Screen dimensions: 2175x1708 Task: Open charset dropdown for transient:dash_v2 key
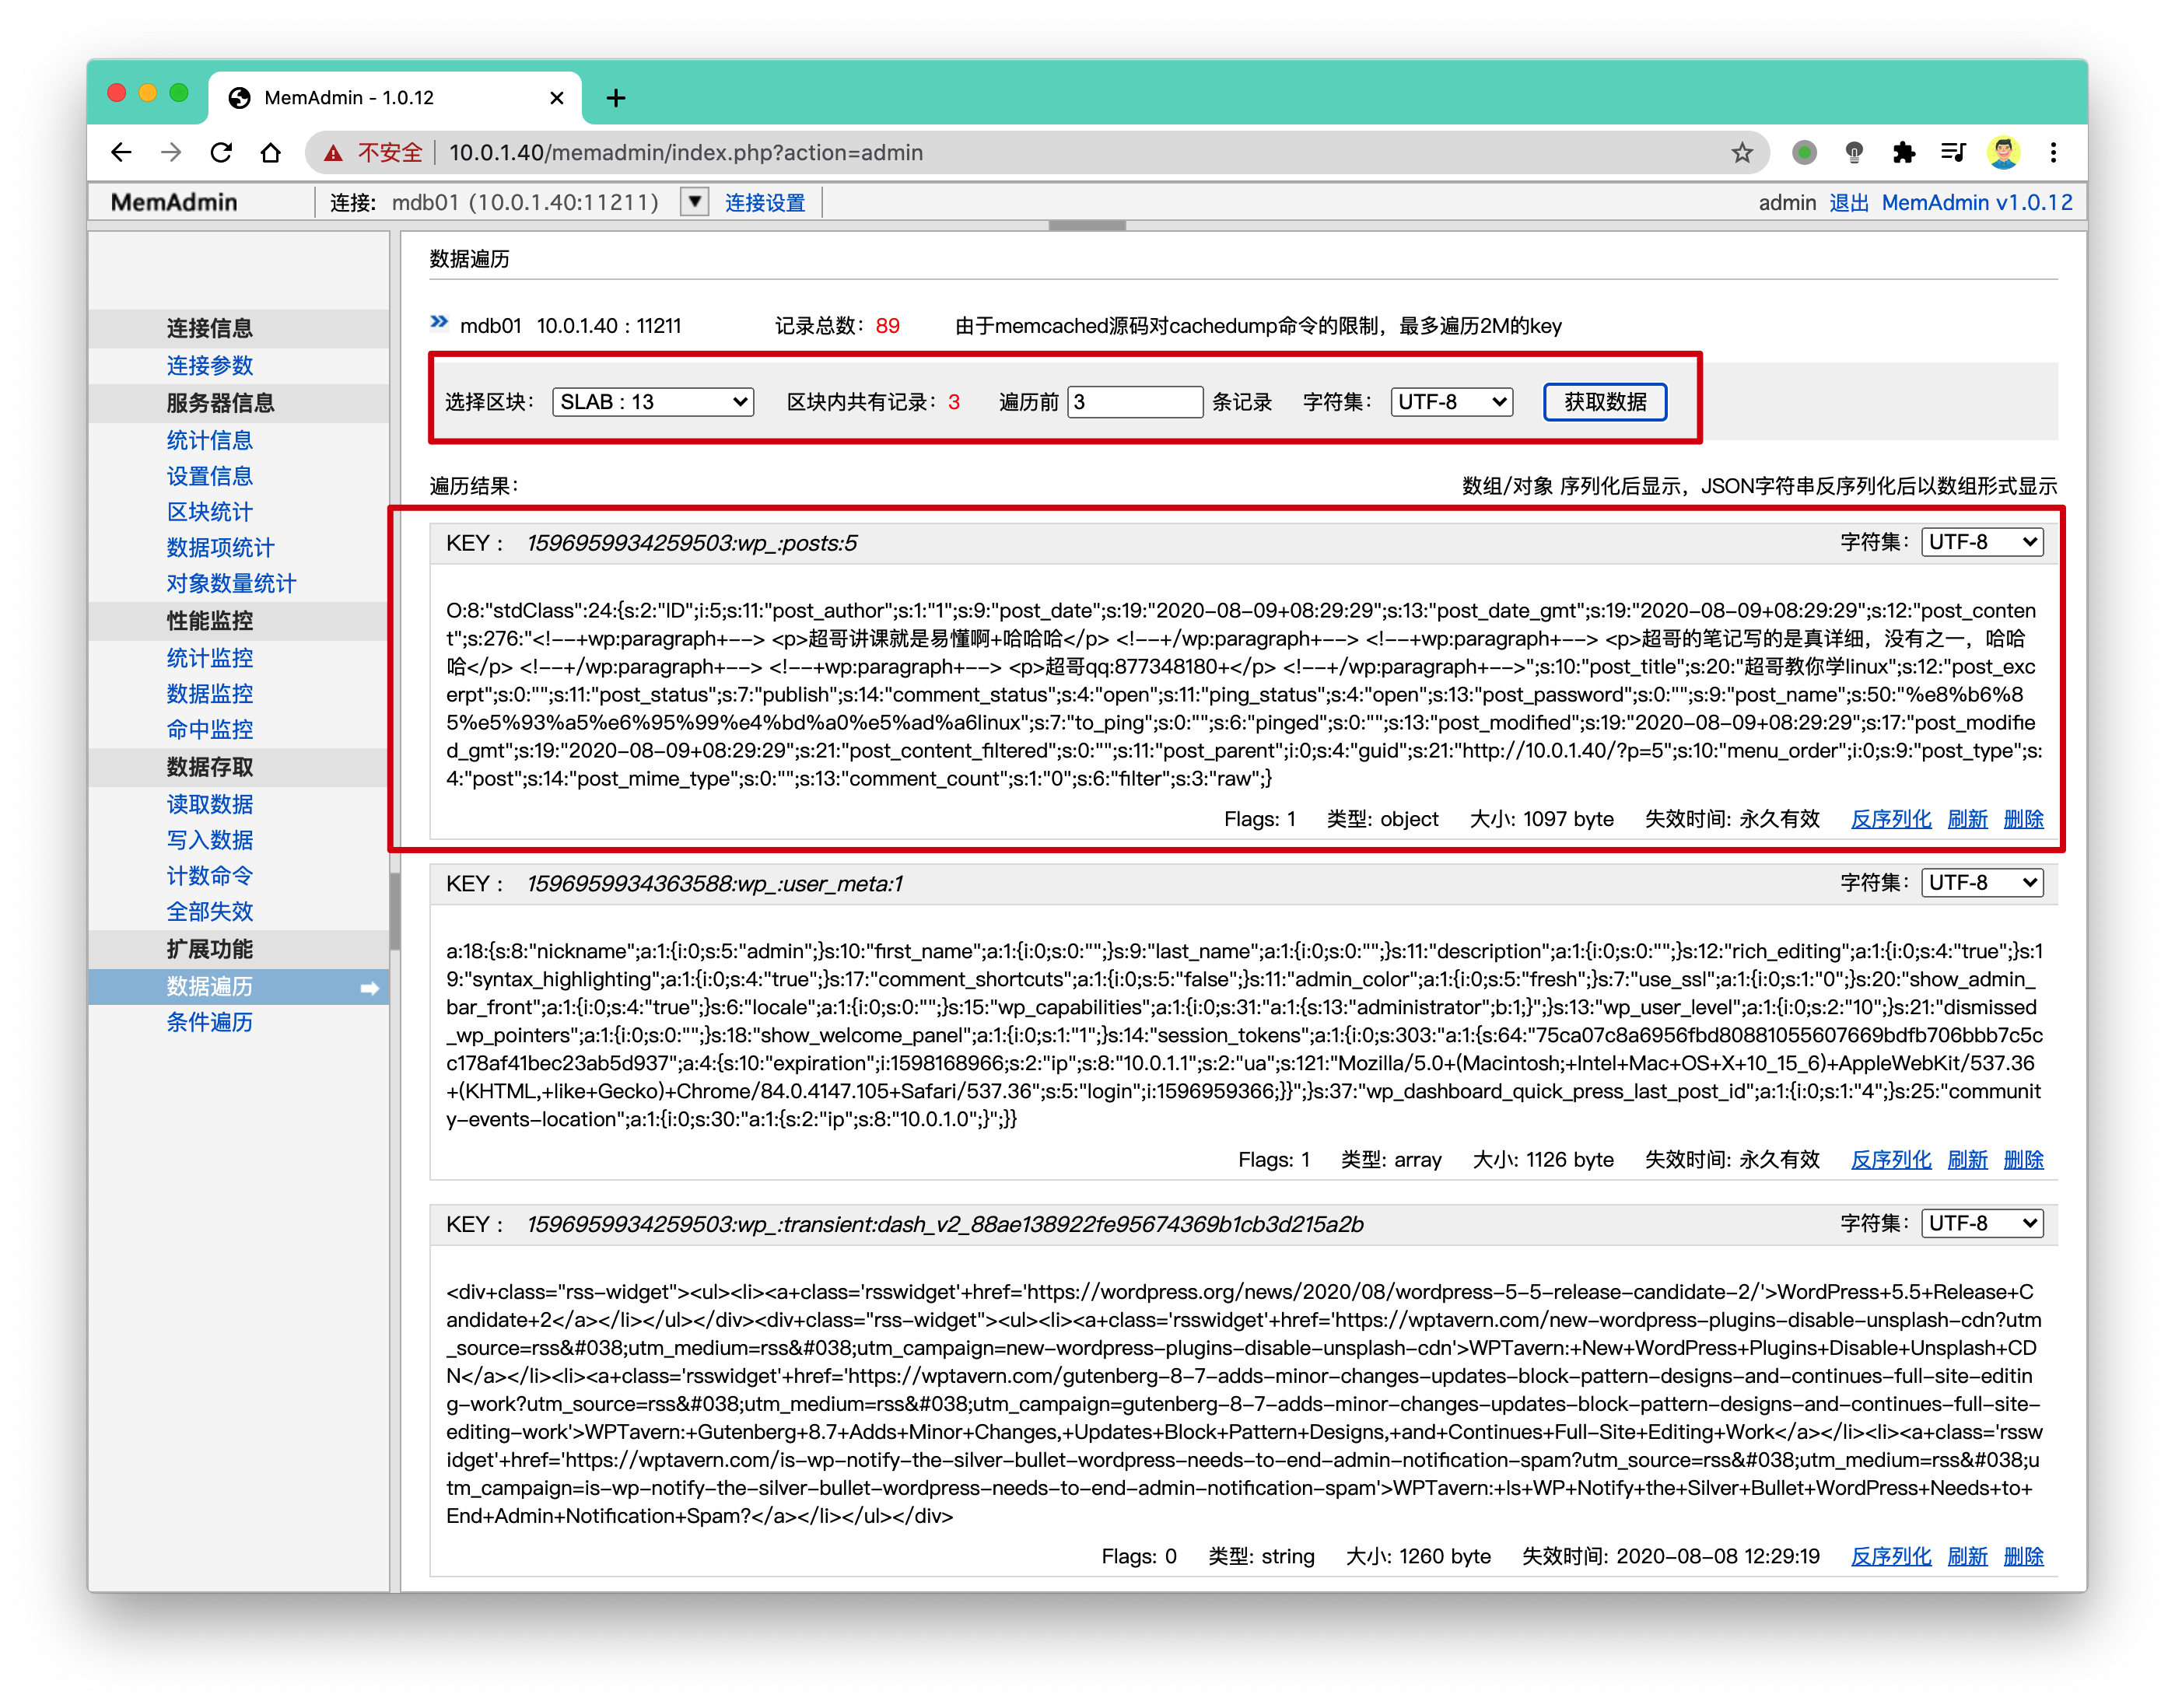(x=1982, y=1223)
